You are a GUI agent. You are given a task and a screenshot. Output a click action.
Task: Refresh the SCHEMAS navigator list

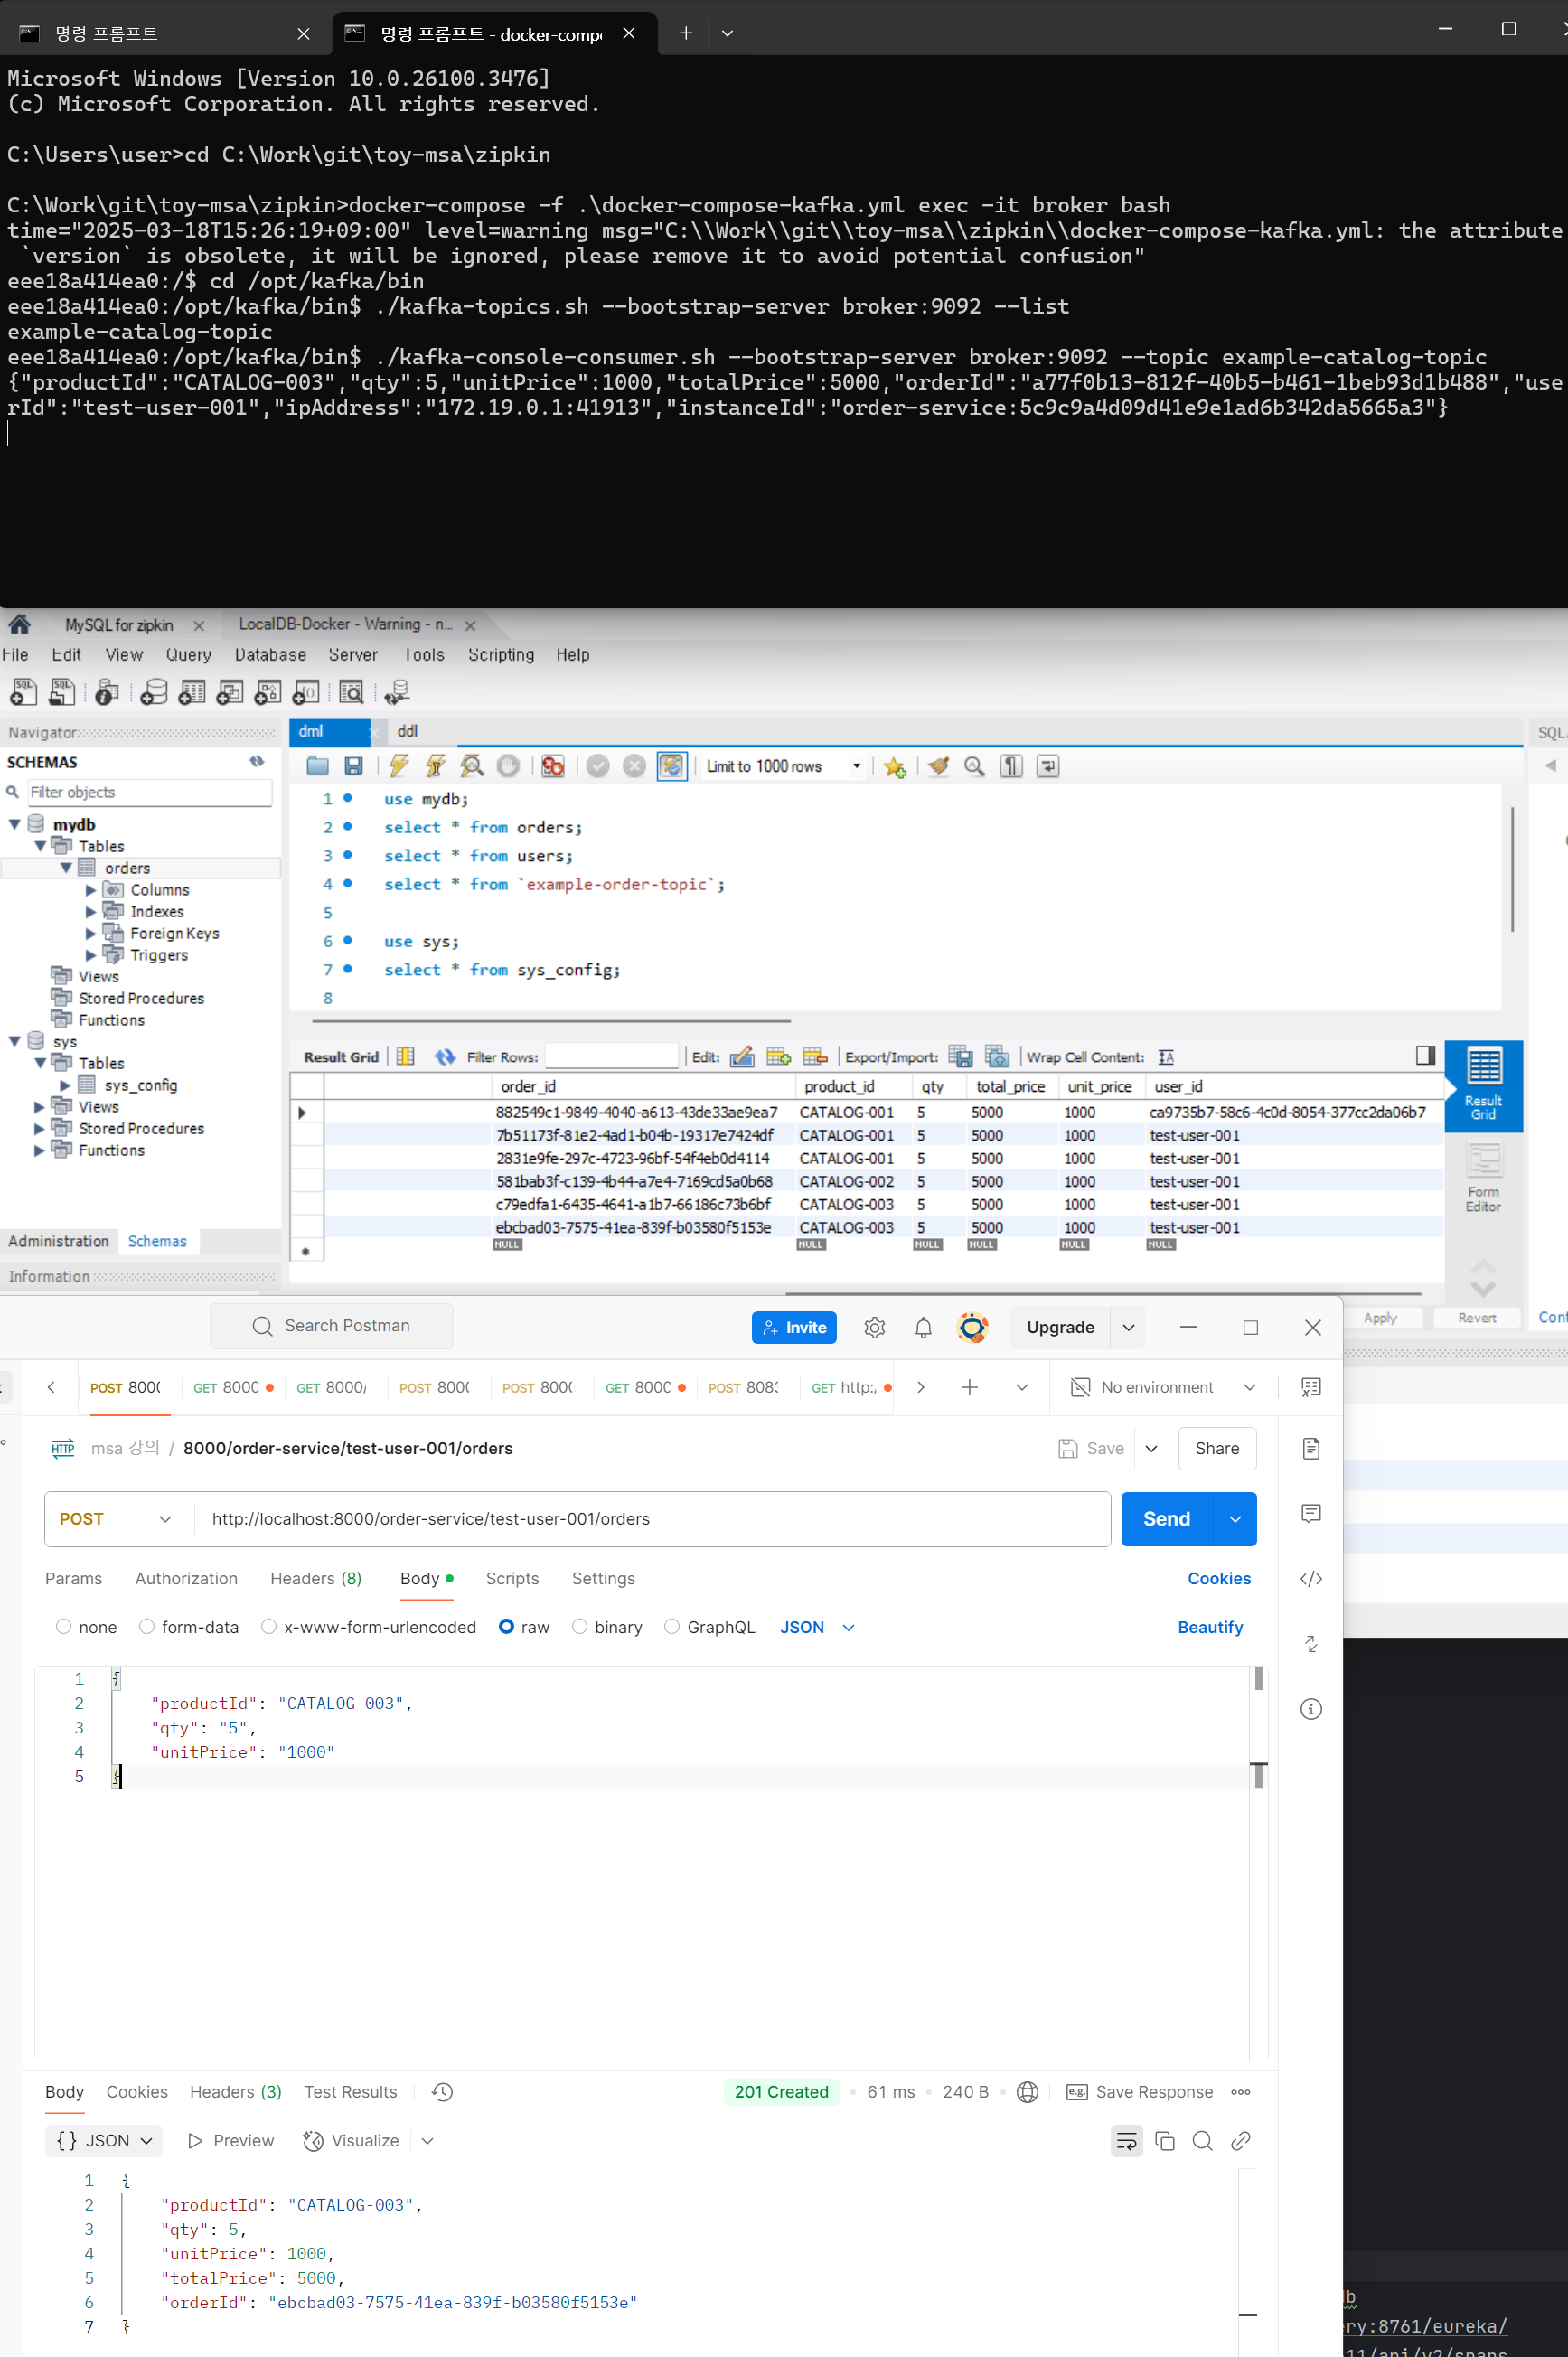coord(257,762)
